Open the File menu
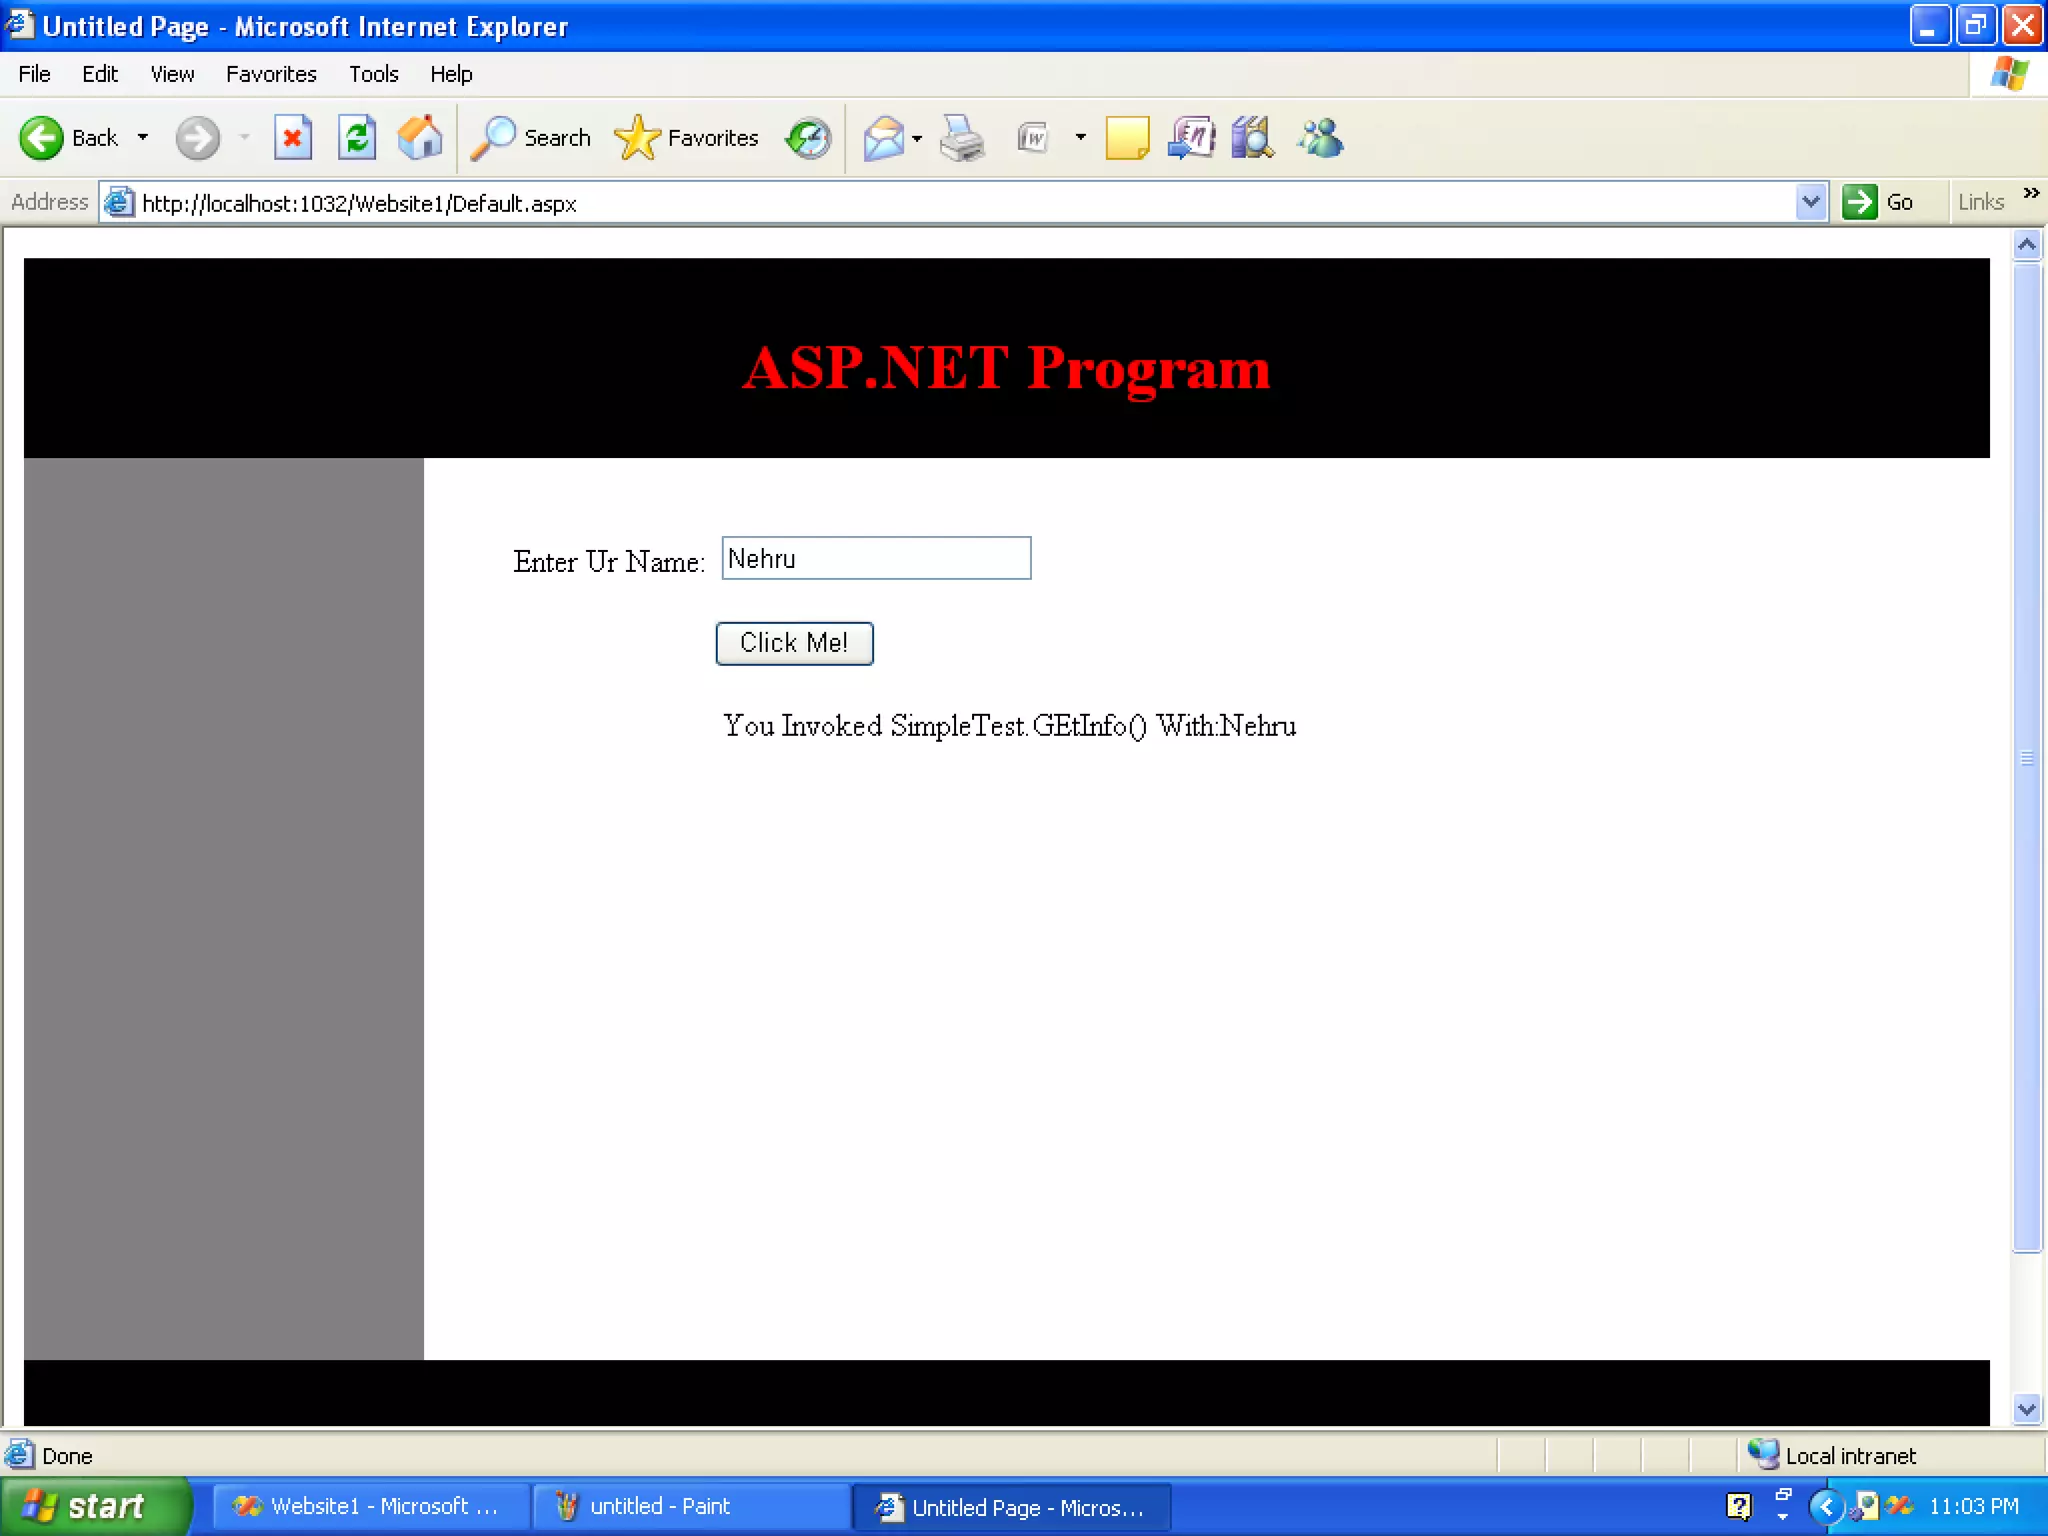The height and width of the screenshot is (1536, 2048). 34,74
